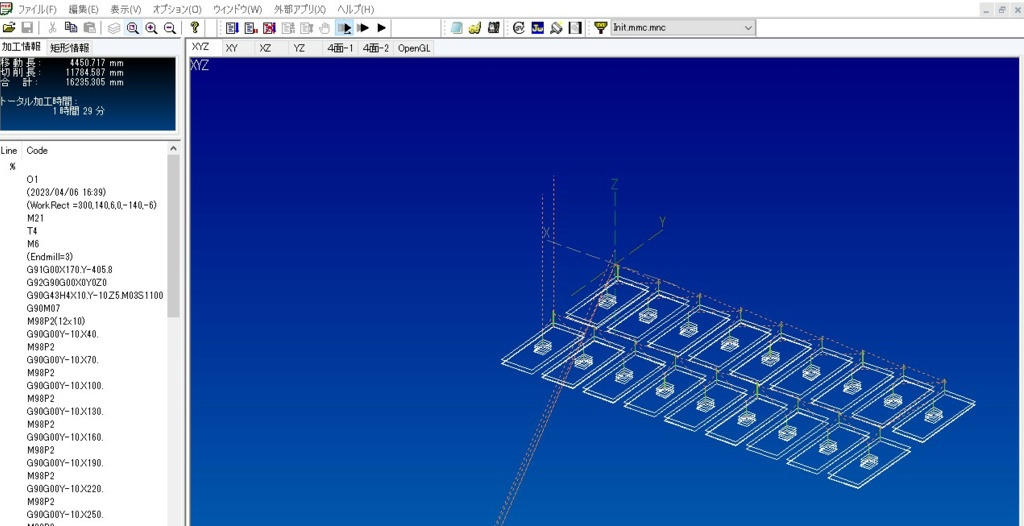This screenshot has width=1024, height=526.
Task: Open the オプション(O) menu
Action: (x=177, y=9)
